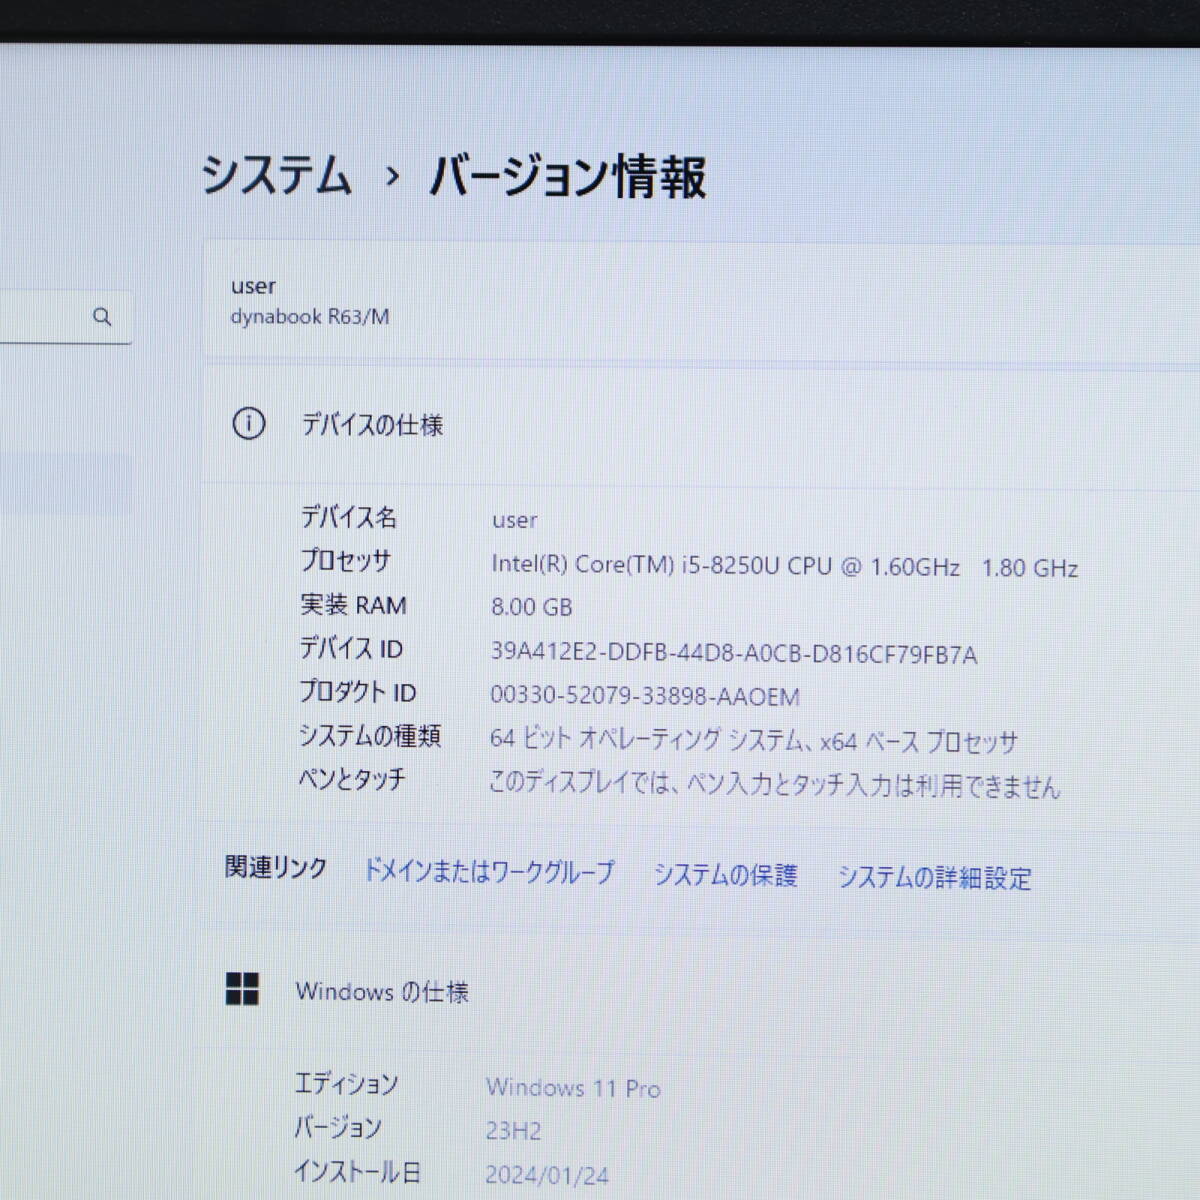Select the processor value i5-8250U text
1200x1200 pixels.
785,566
